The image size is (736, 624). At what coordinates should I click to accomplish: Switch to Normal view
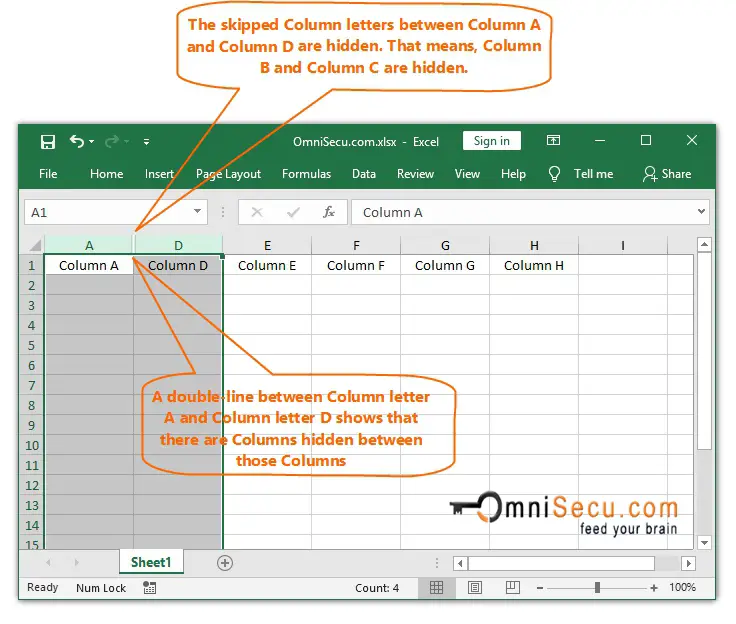click(x=436, y=588)
